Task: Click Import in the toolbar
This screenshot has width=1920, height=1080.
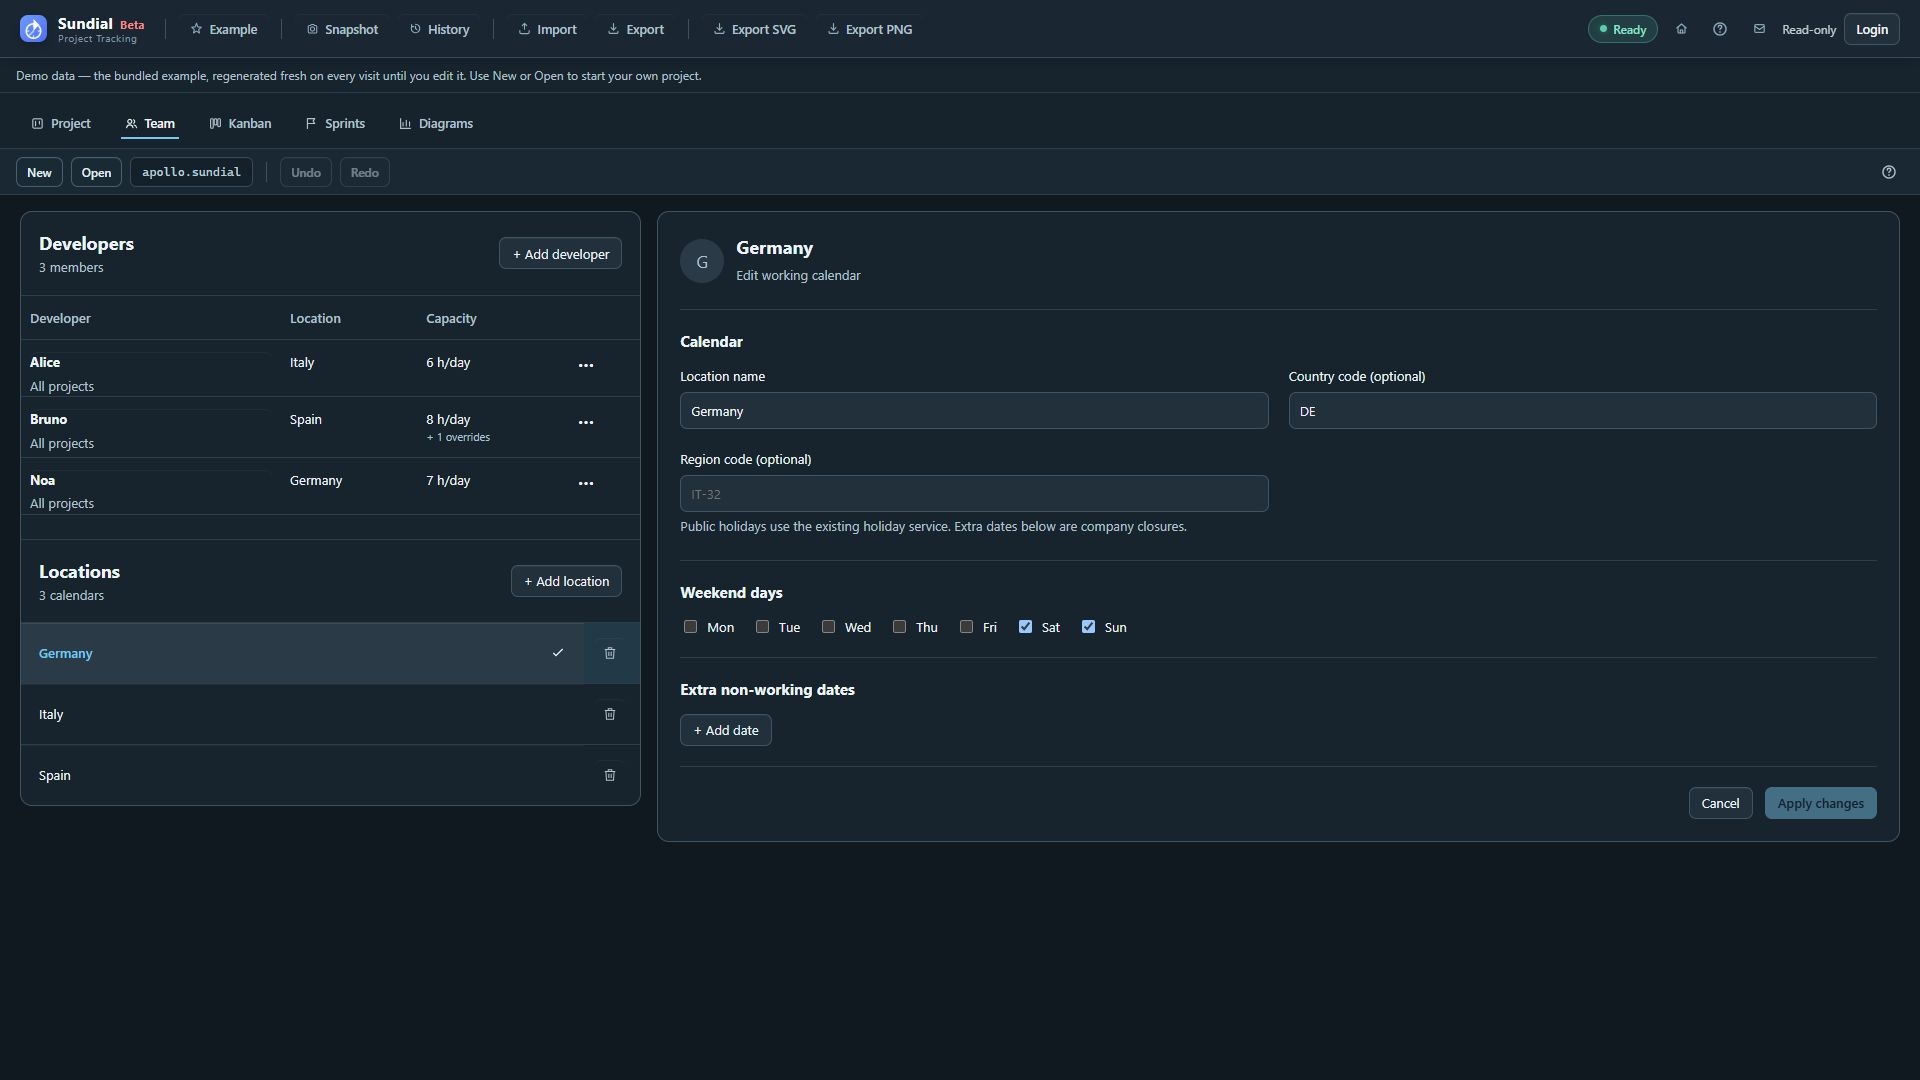Action: pyautogui.click(x=548, y=29)
